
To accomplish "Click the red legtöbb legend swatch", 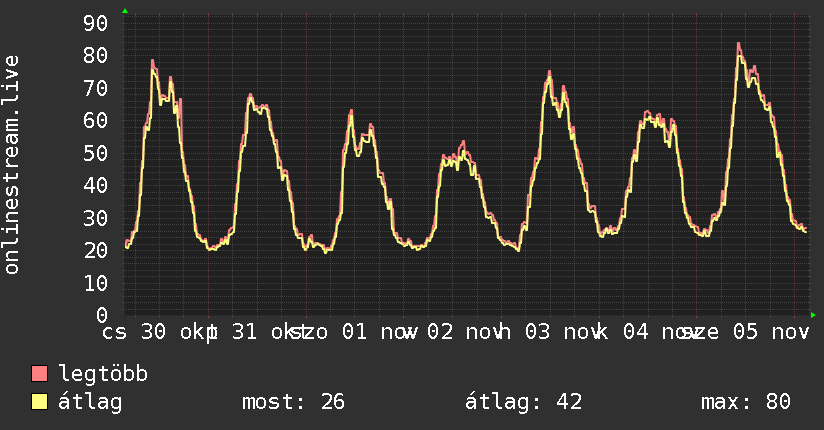I will click(40, 374).
